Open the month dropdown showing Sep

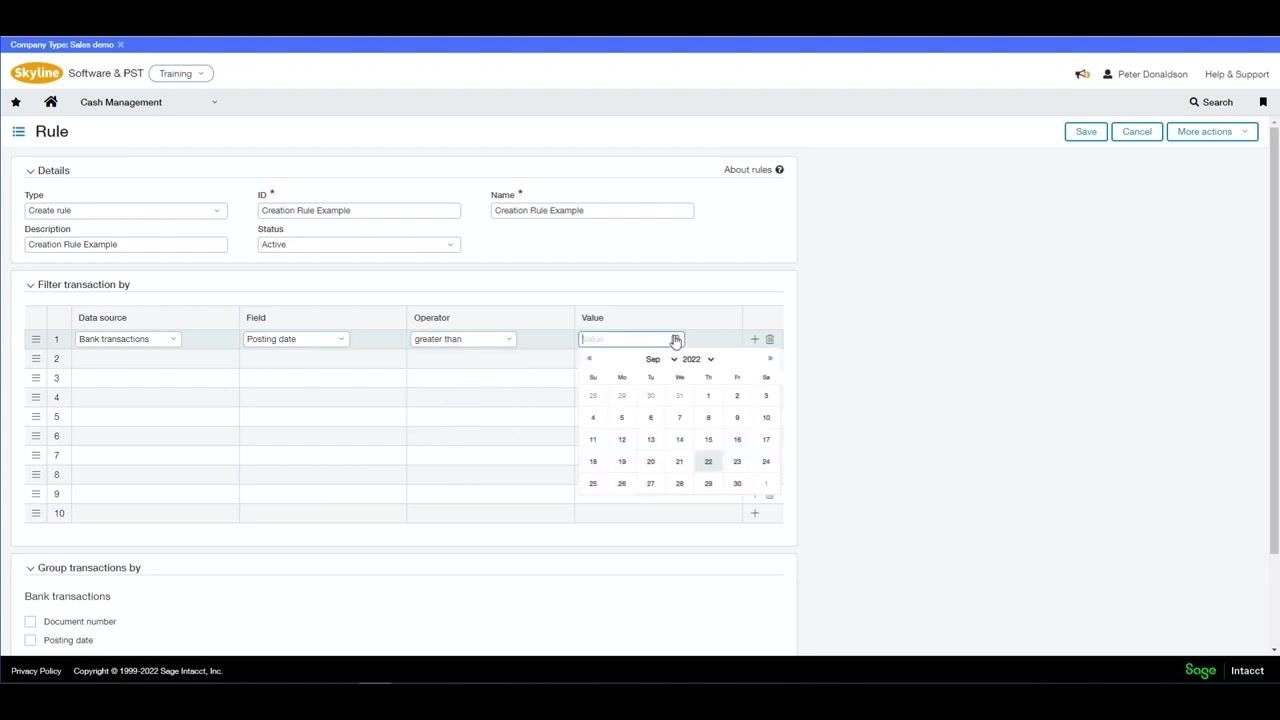click(661, 359)
